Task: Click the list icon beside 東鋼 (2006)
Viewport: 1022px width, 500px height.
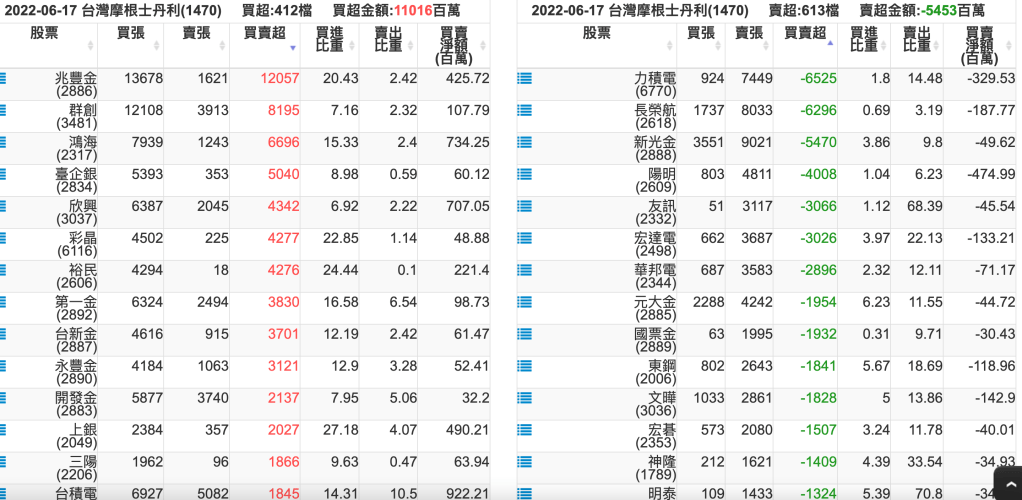Action: [524, 366]
